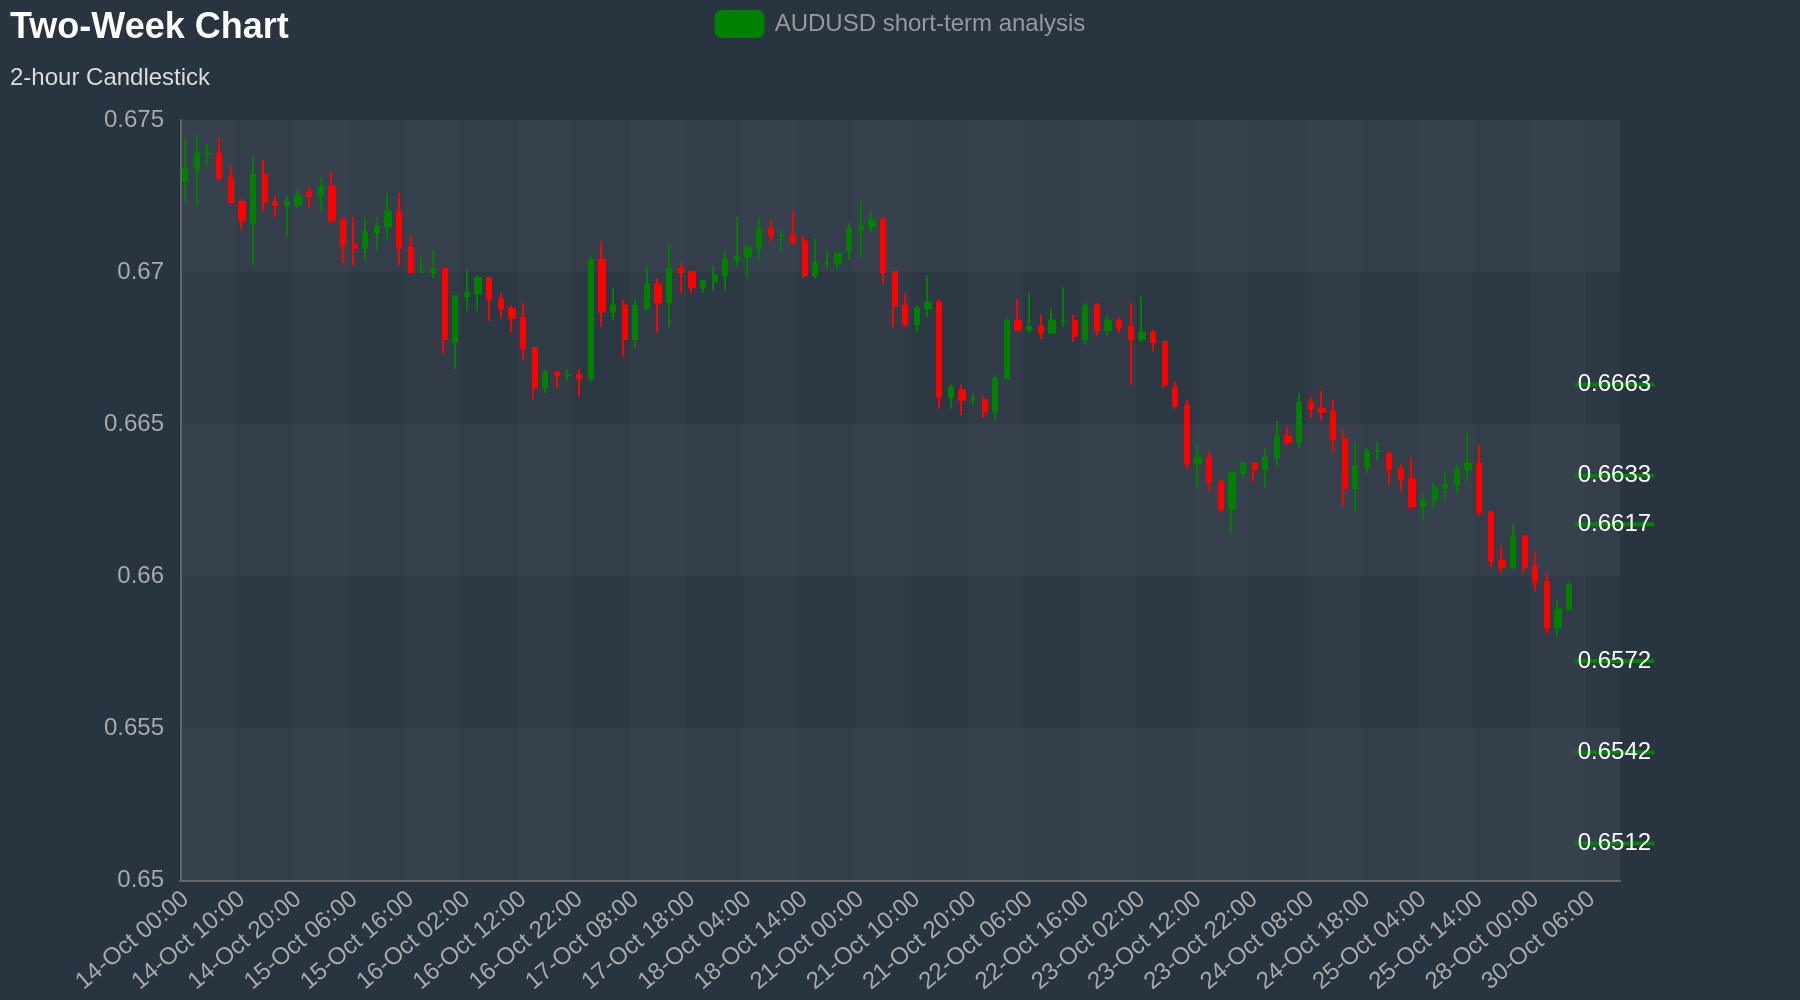Click the 14-Oct 10:00 x-axis label
The width and height of the screenshot is (1800, 1000).
189,940
